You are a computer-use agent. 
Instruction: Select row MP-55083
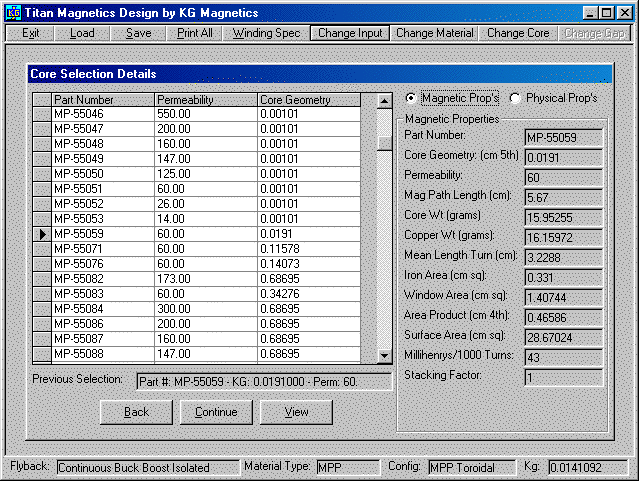[196, 294]
